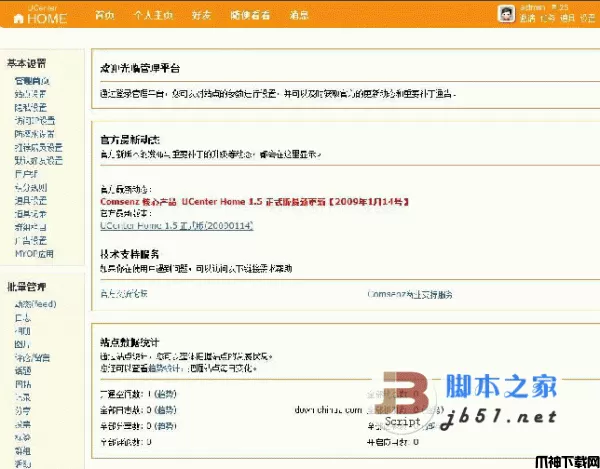This screenshot has height=469, width=600.
Task: Open the 趋势 link beside 开通空间数
Action: click(166, 394)
